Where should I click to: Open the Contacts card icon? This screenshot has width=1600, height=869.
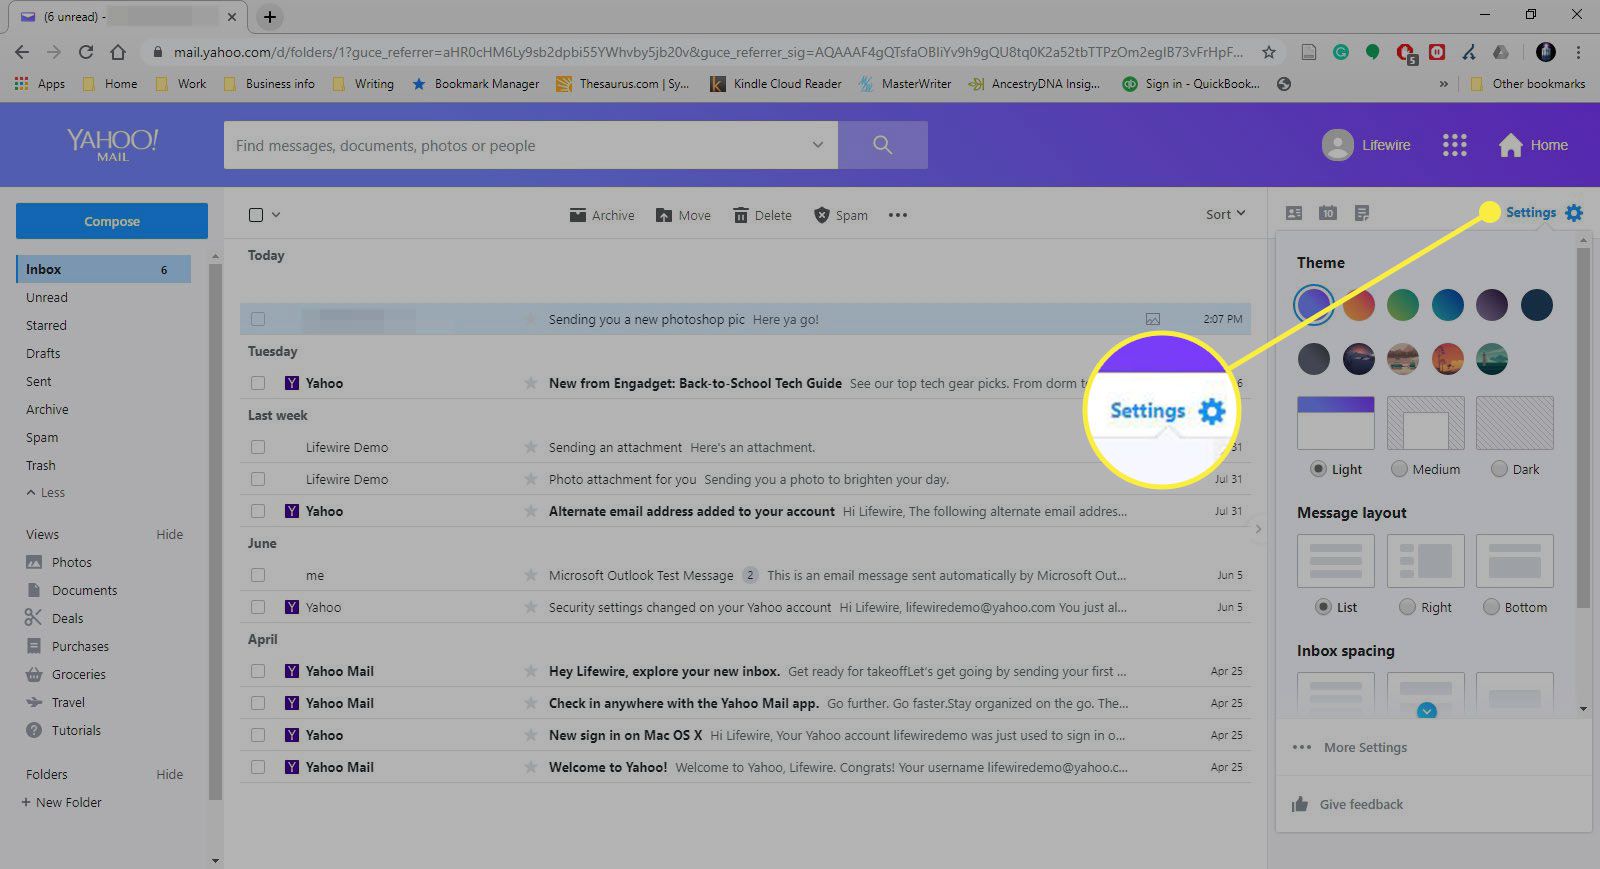(x=1294, y=213)
